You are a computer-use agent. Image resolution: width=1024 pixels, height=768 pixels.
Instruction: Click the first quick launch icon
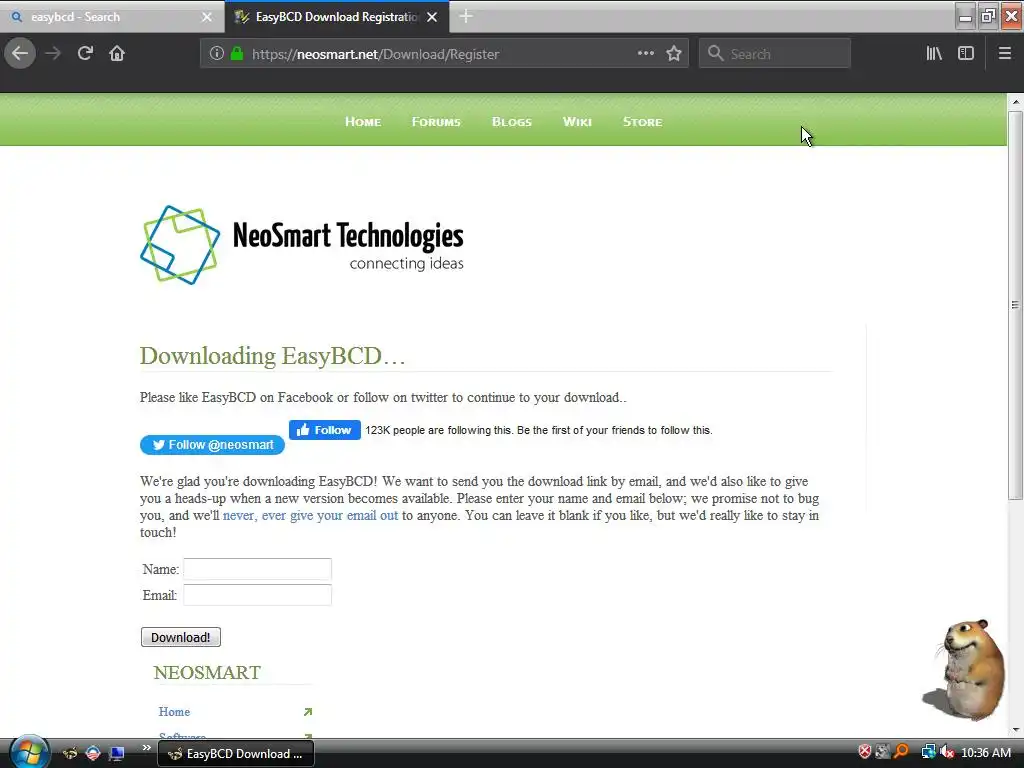pos(70,753)
